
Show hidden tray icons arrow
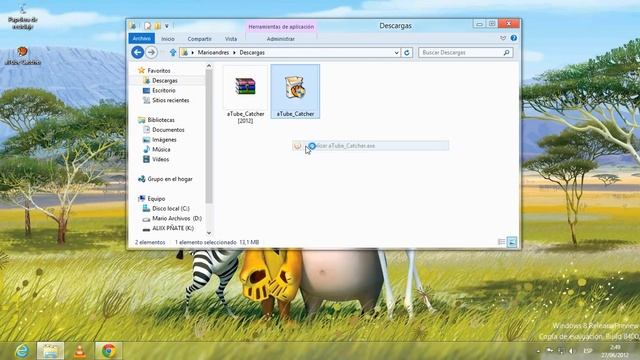point(538,351)
